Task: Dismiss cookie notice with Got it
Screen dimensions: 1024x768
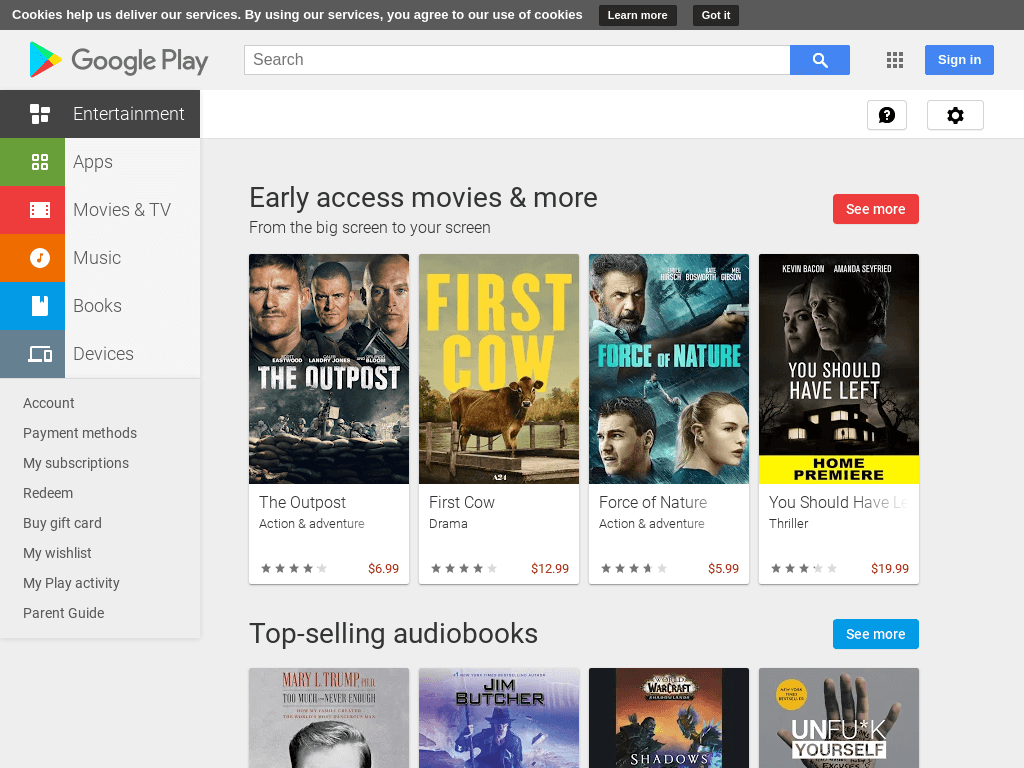Action: (716, 15)
